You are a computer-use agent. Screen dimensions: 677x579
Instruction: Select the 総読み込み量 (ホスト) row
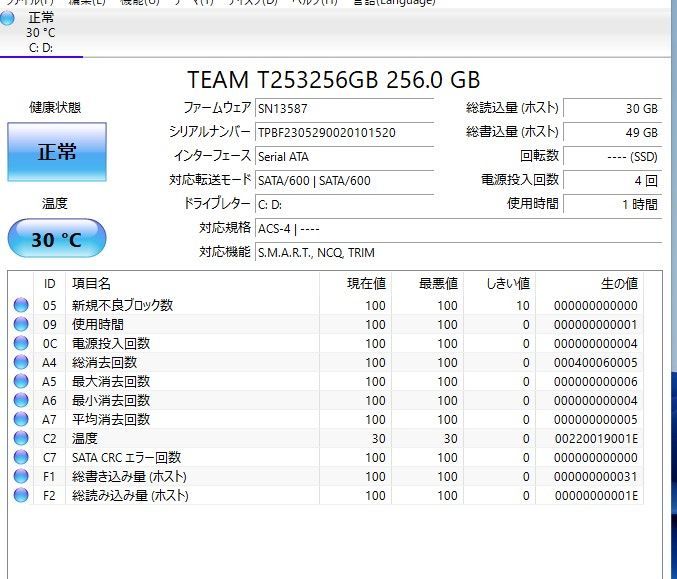tap(326, 495)
